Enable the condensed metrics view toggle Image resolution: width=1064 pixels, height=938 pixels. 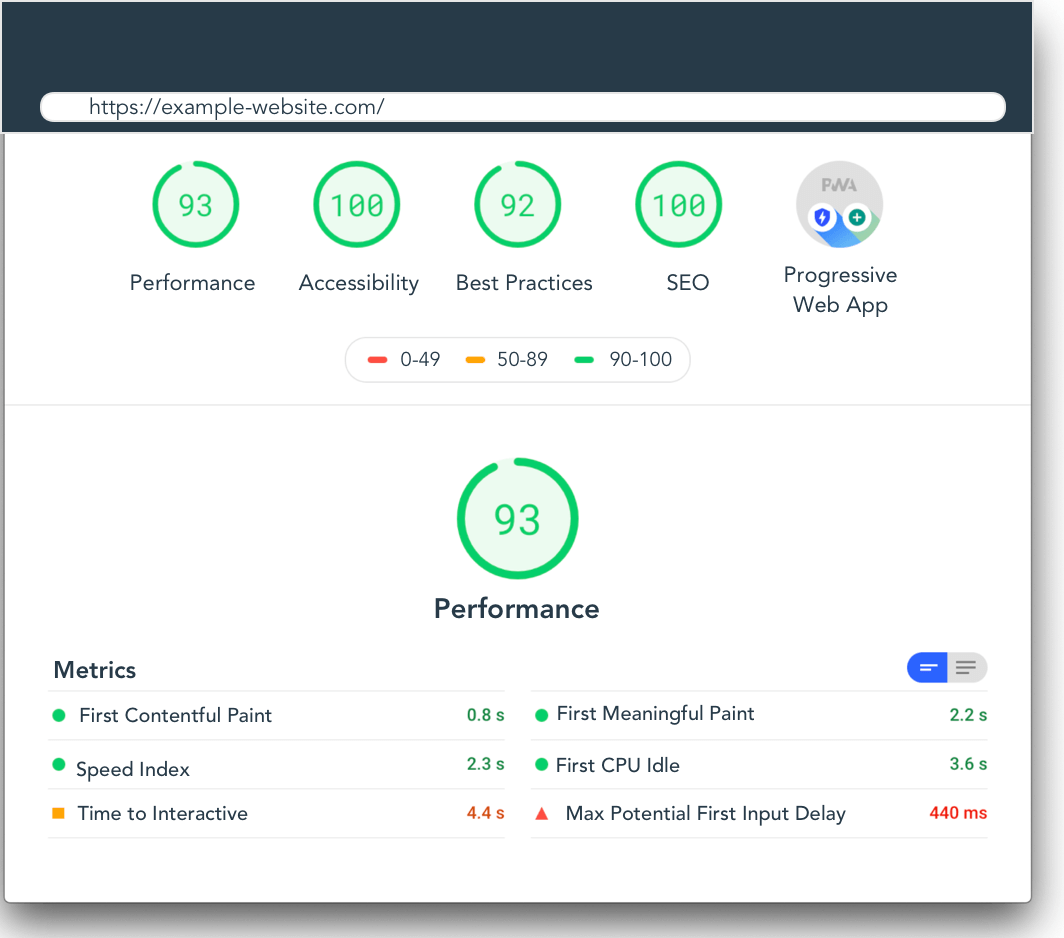click(x=927, y=667)
